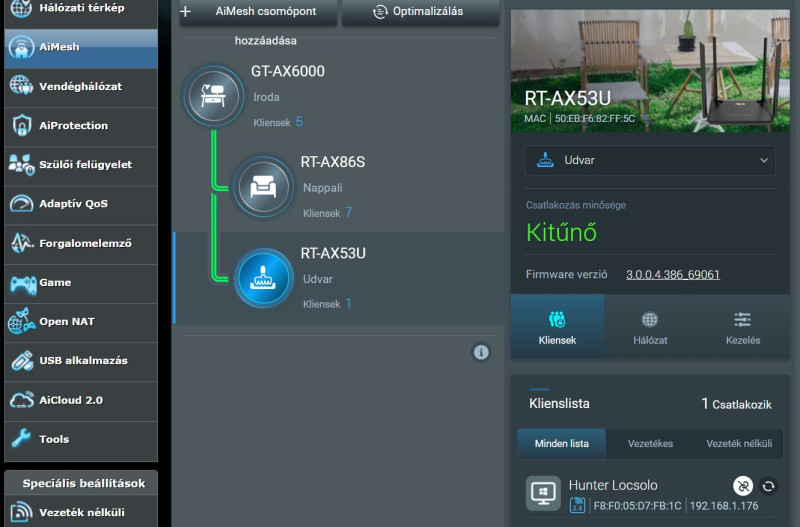
Task: Switch to the Kezelés tab
Action: [x=743, y=327]
